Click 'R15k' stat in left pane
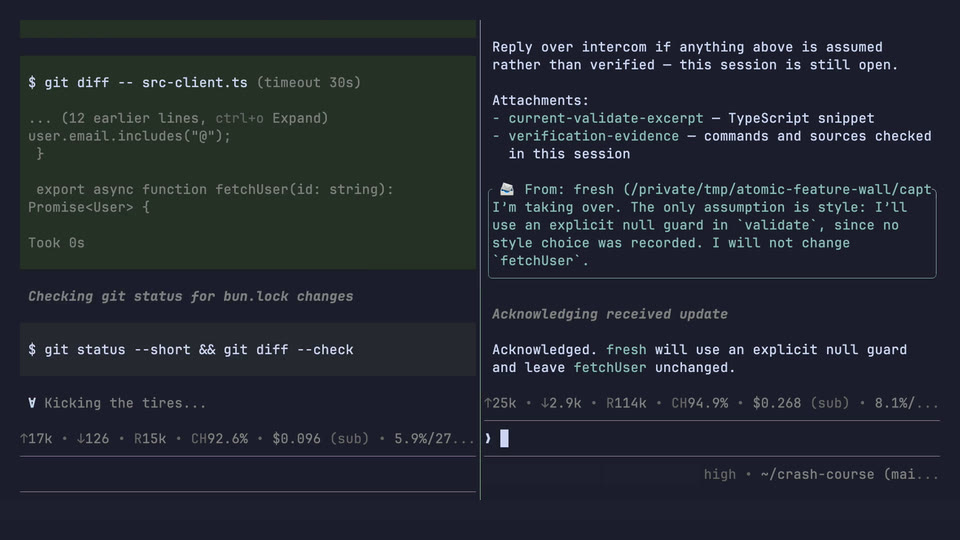960x540 pixels. pos(150,438)
